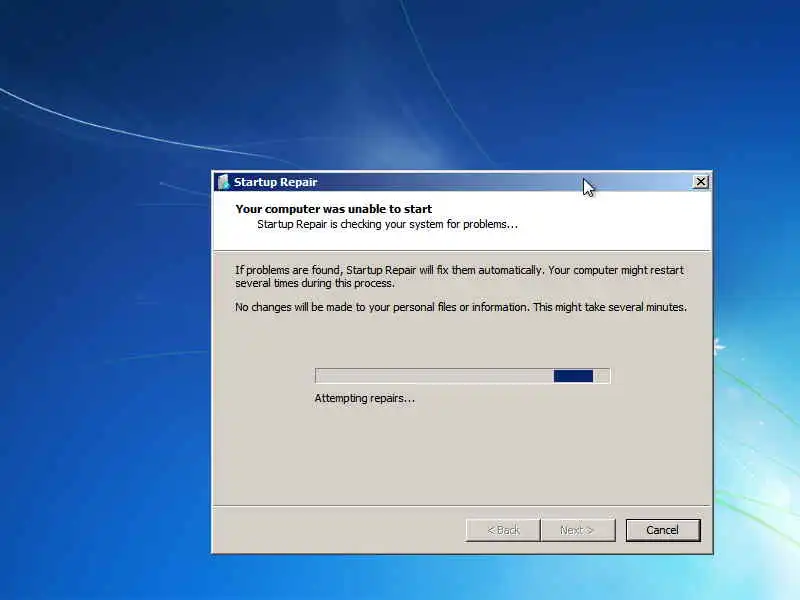800x600 pixels.
Task: Click 'If problems are found' paragraph
Action: 459,277
